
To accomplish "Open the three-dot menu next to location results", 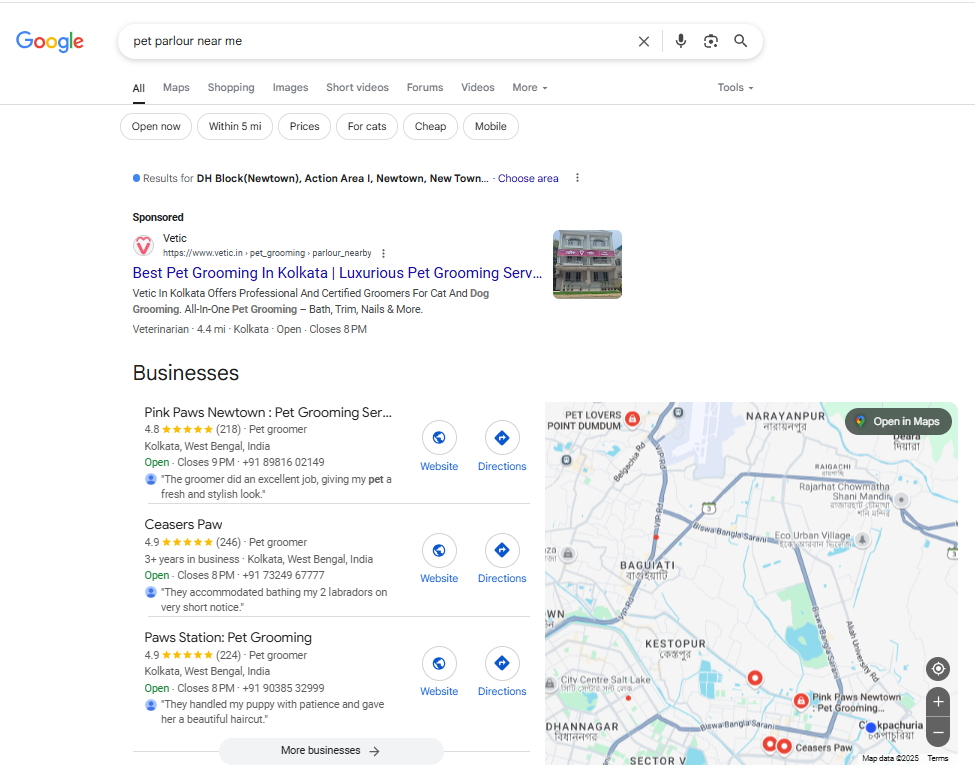I will click(577, 177).
